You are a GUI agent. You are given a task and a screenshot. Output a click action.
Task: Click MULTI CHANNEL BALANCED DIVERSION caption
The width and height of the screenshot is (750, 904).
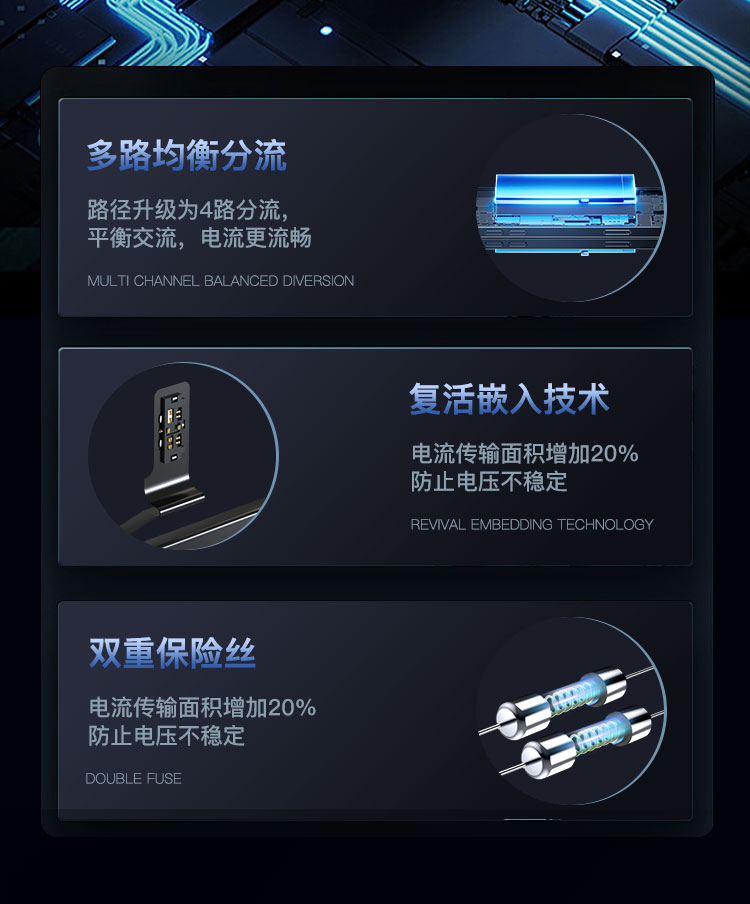[x=220, y=281]
